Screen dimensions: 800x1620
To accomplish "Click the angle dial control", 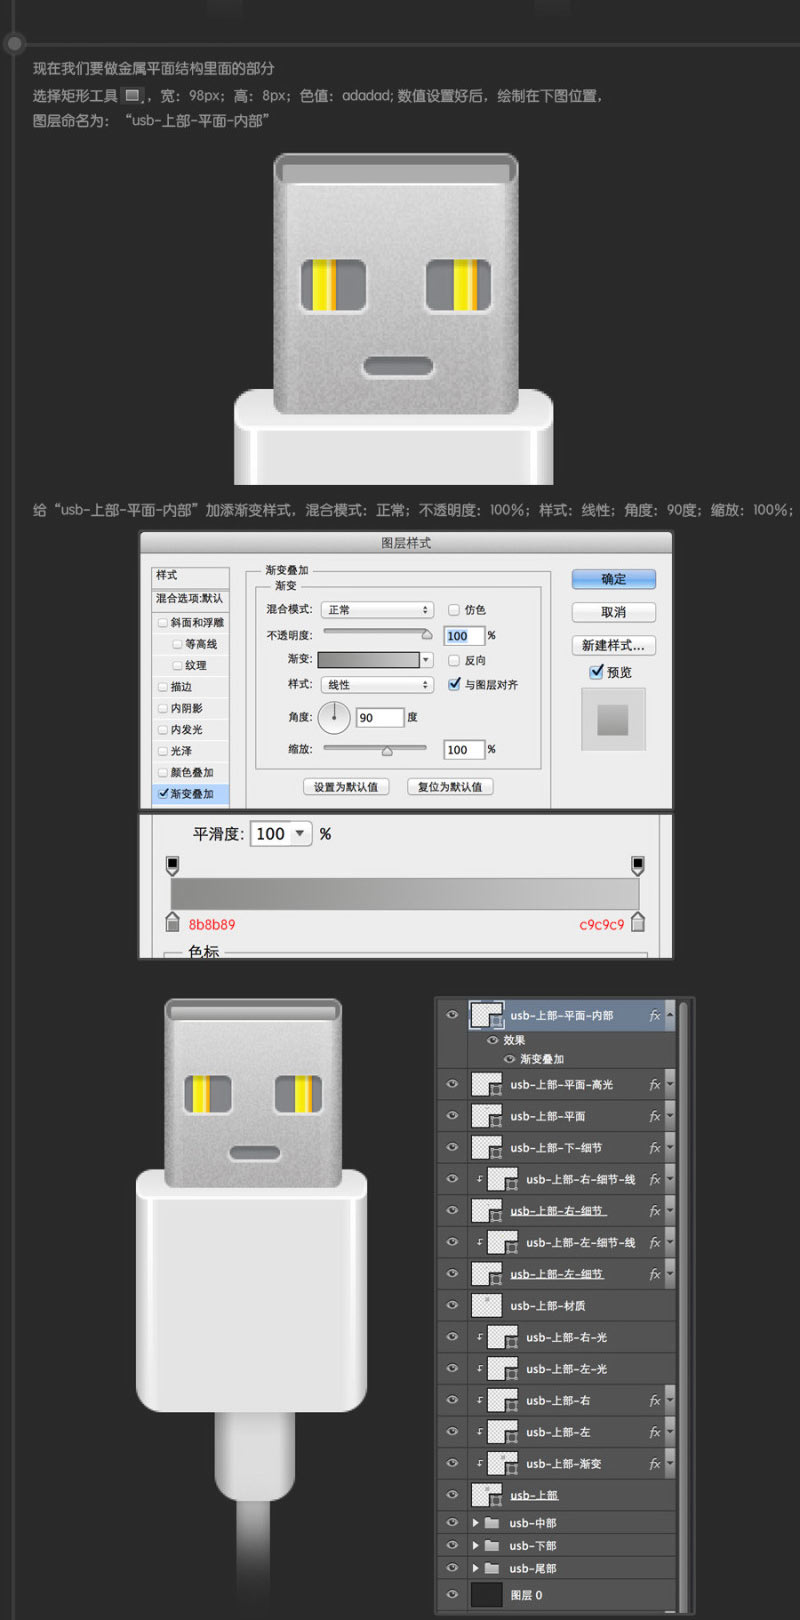I will coord(334,717).
